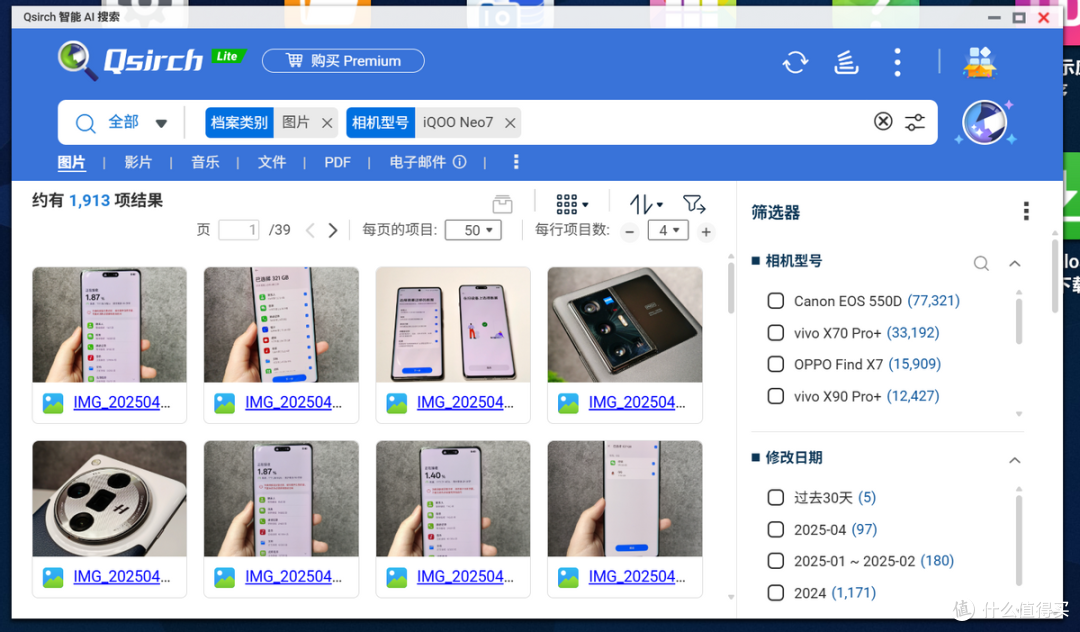1080x632 pixels.
Task: Open the 每页的项目 50 dropdown
Action: [473, 230]
